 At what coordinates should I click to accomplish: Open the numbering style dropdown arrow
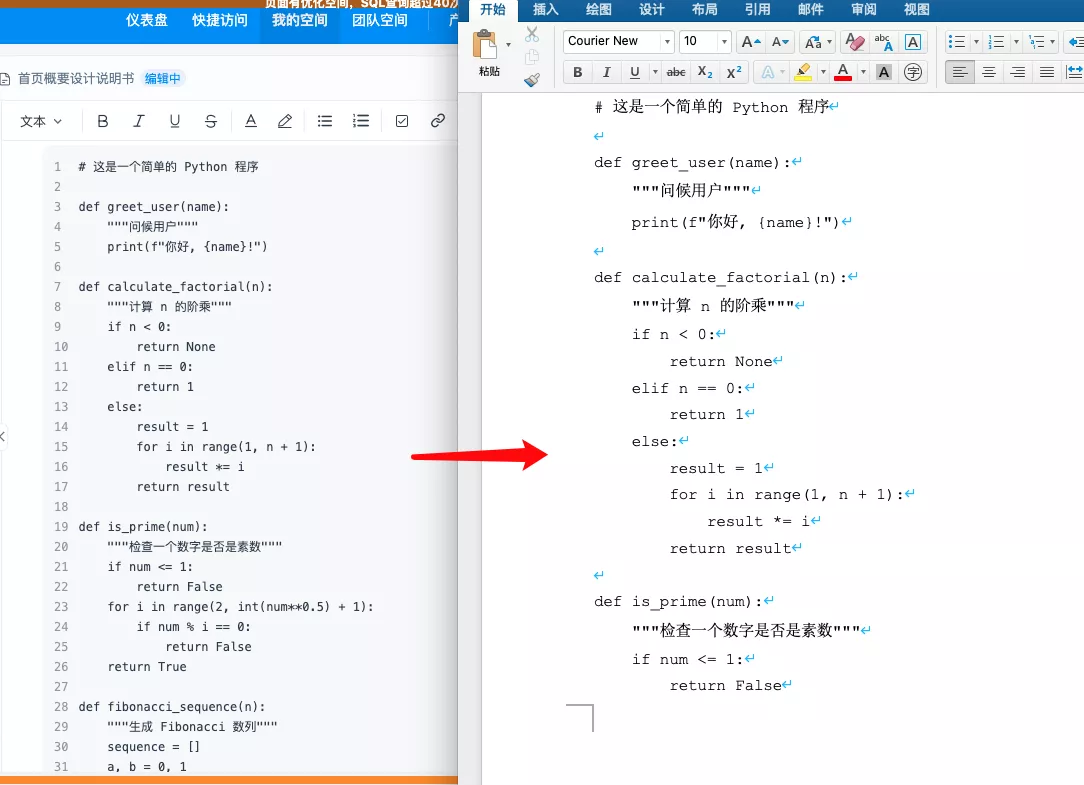tap(1016, 41)
